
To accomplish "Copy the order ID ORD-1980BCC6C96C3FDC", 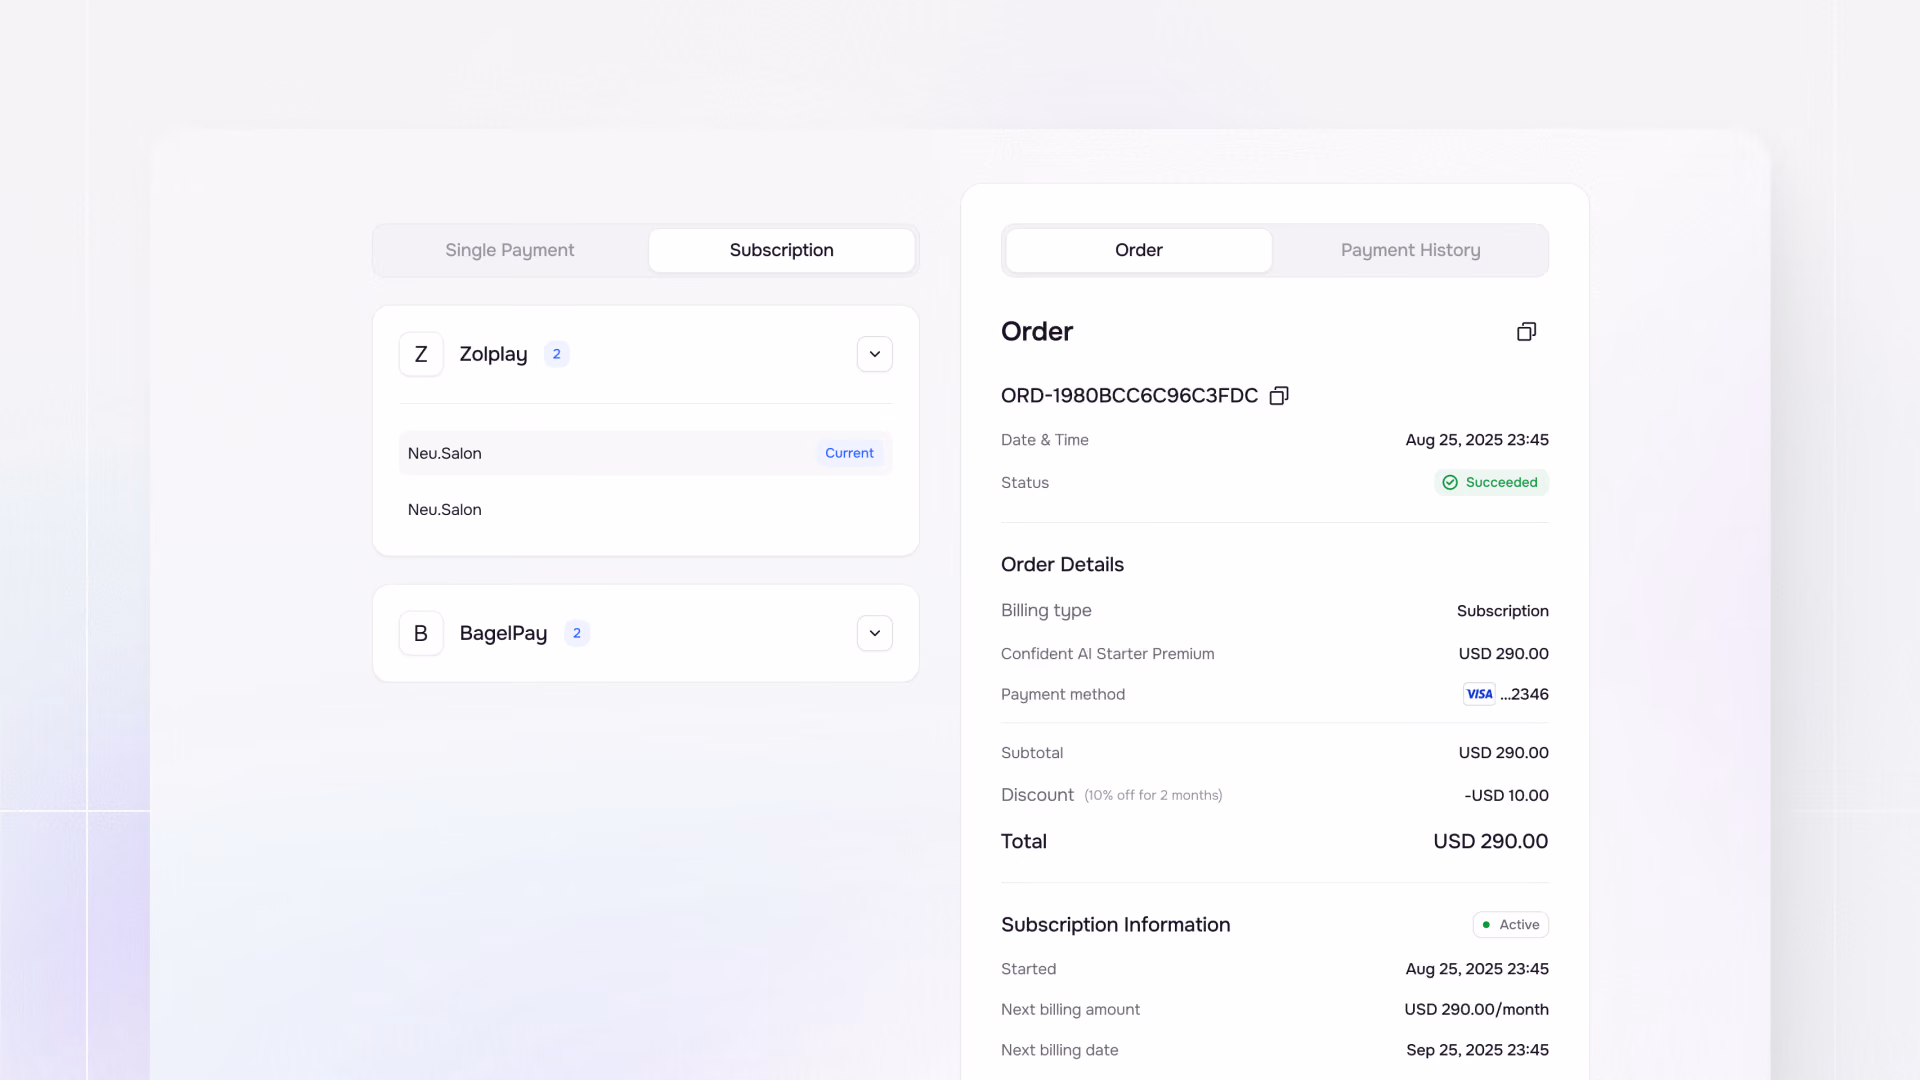I will pos(1278,396).
